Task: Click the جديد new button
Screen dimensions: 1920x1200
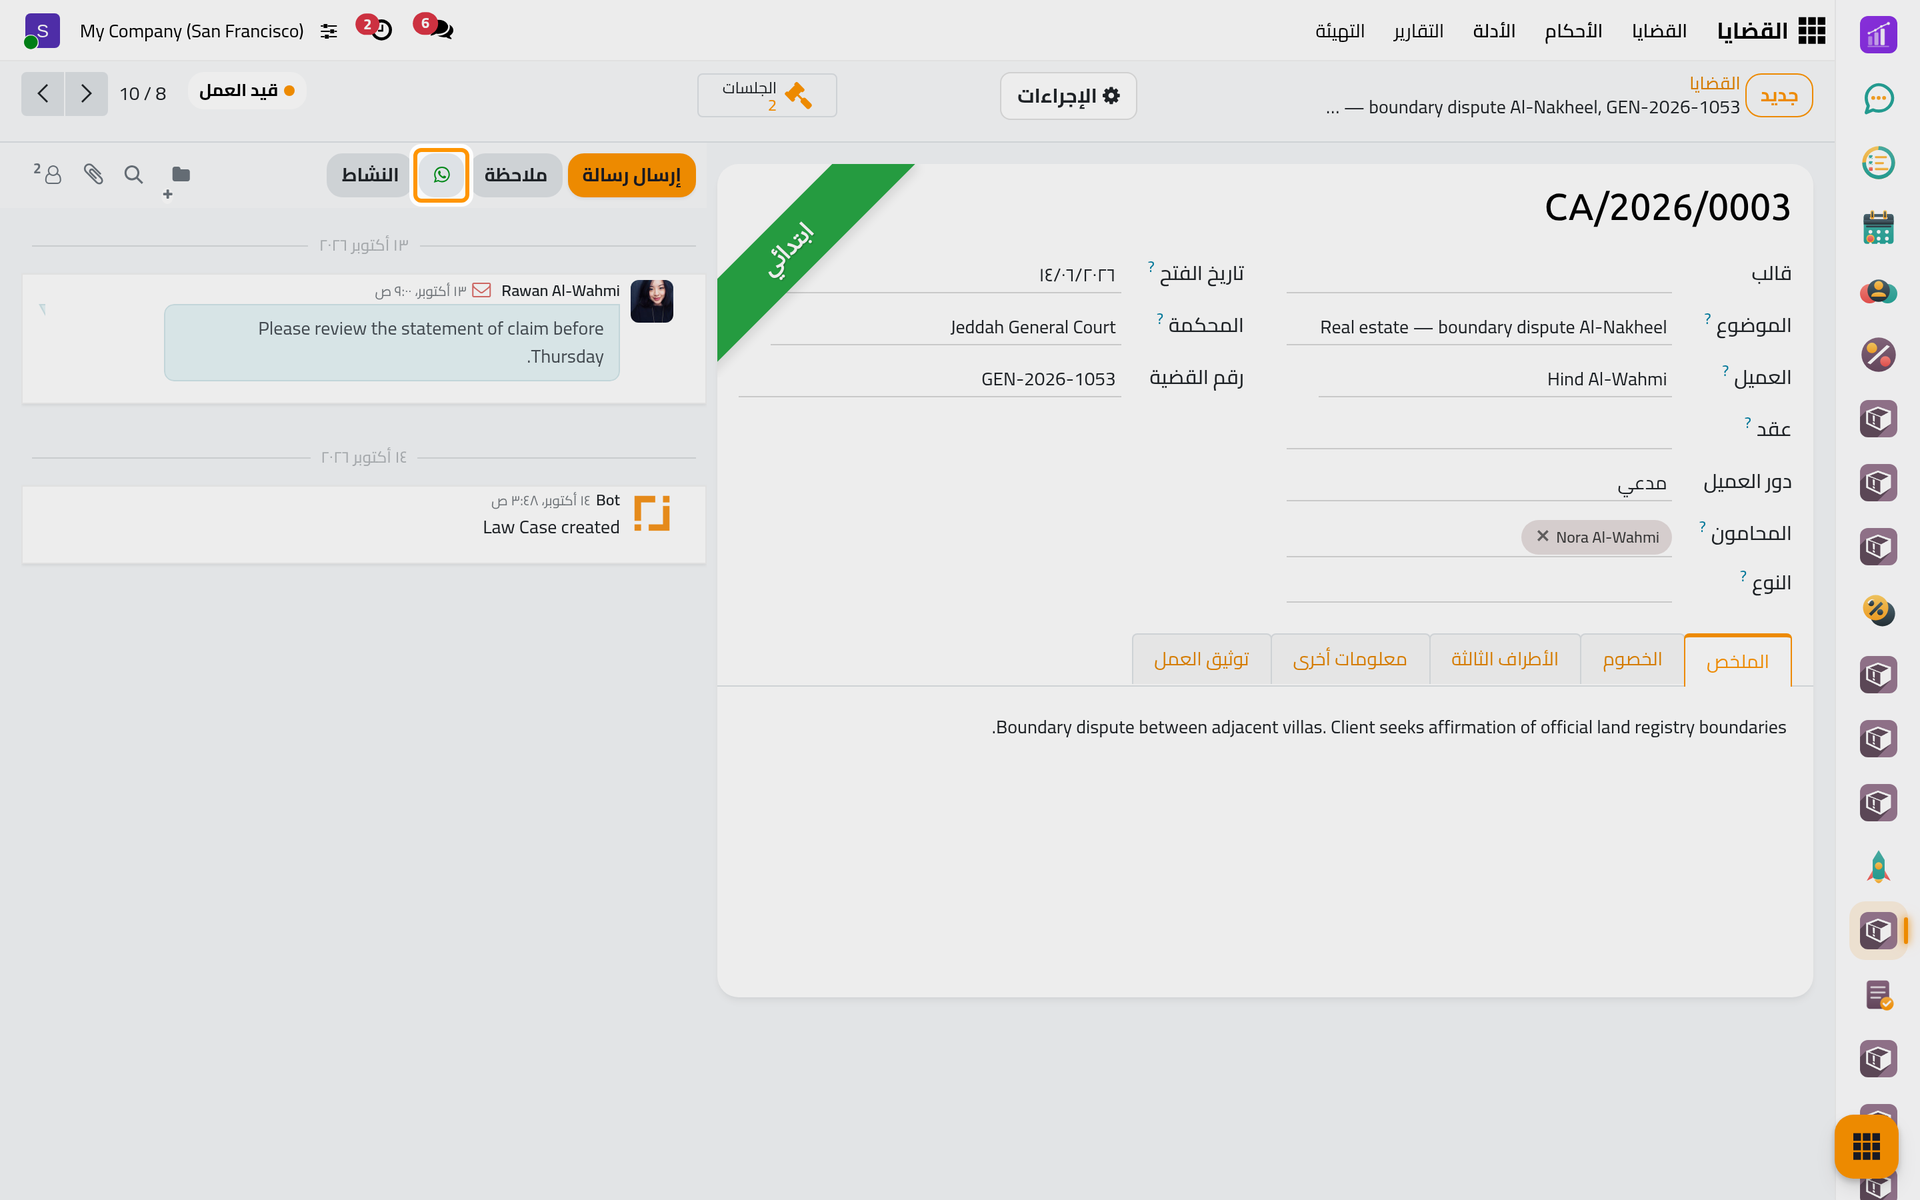Action: [1779, 96]
